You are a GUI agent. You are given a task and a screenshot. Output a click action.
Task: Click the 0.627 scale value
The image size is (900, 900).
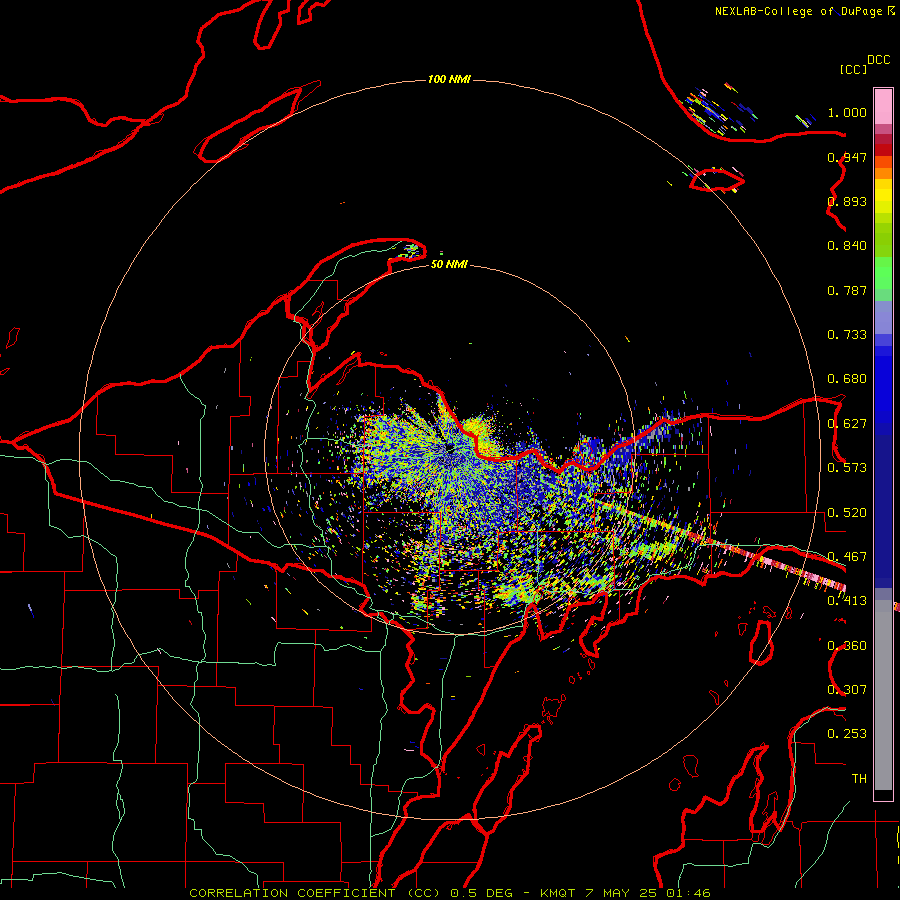847,424
